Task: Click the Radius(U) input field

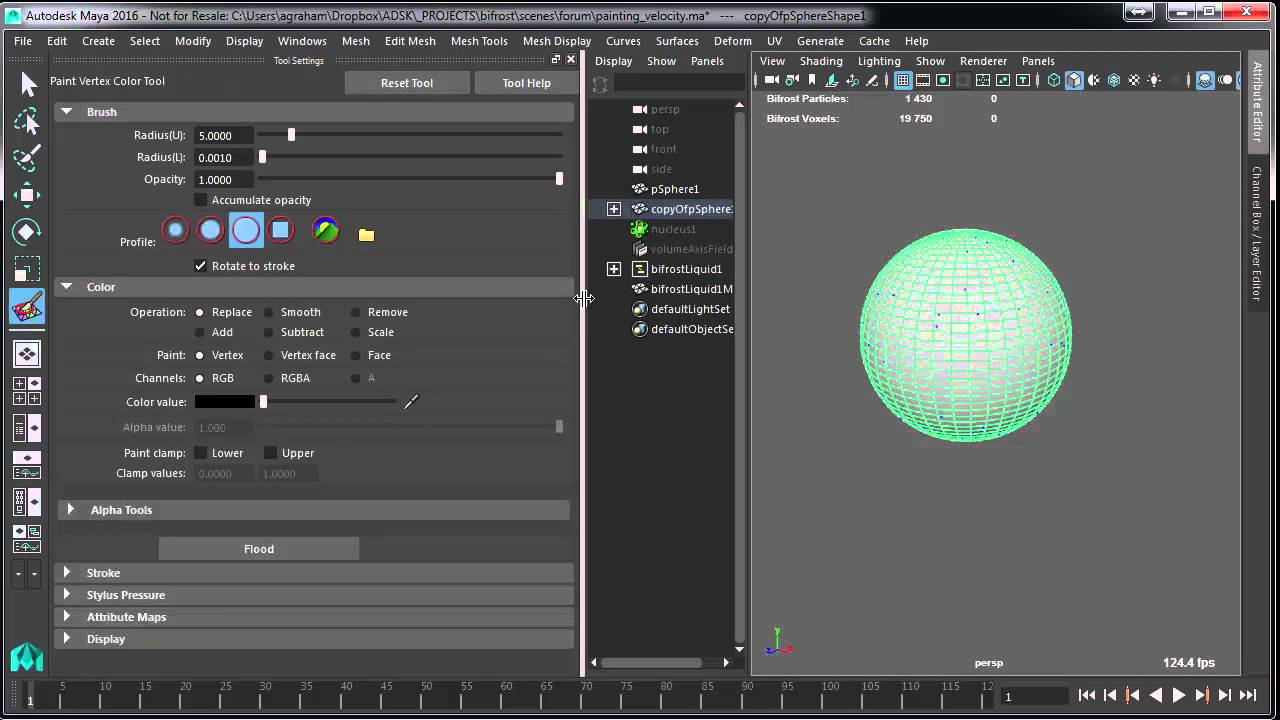Action: click(223, 136)
